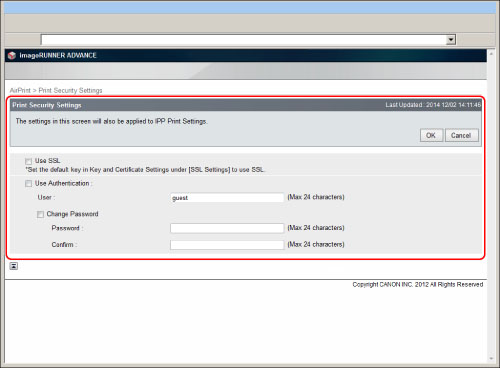The width and height of the screenshot is (500, 368).
Task: Click into the Password input field
Action: pyautogui.click(x=227, y=228)
